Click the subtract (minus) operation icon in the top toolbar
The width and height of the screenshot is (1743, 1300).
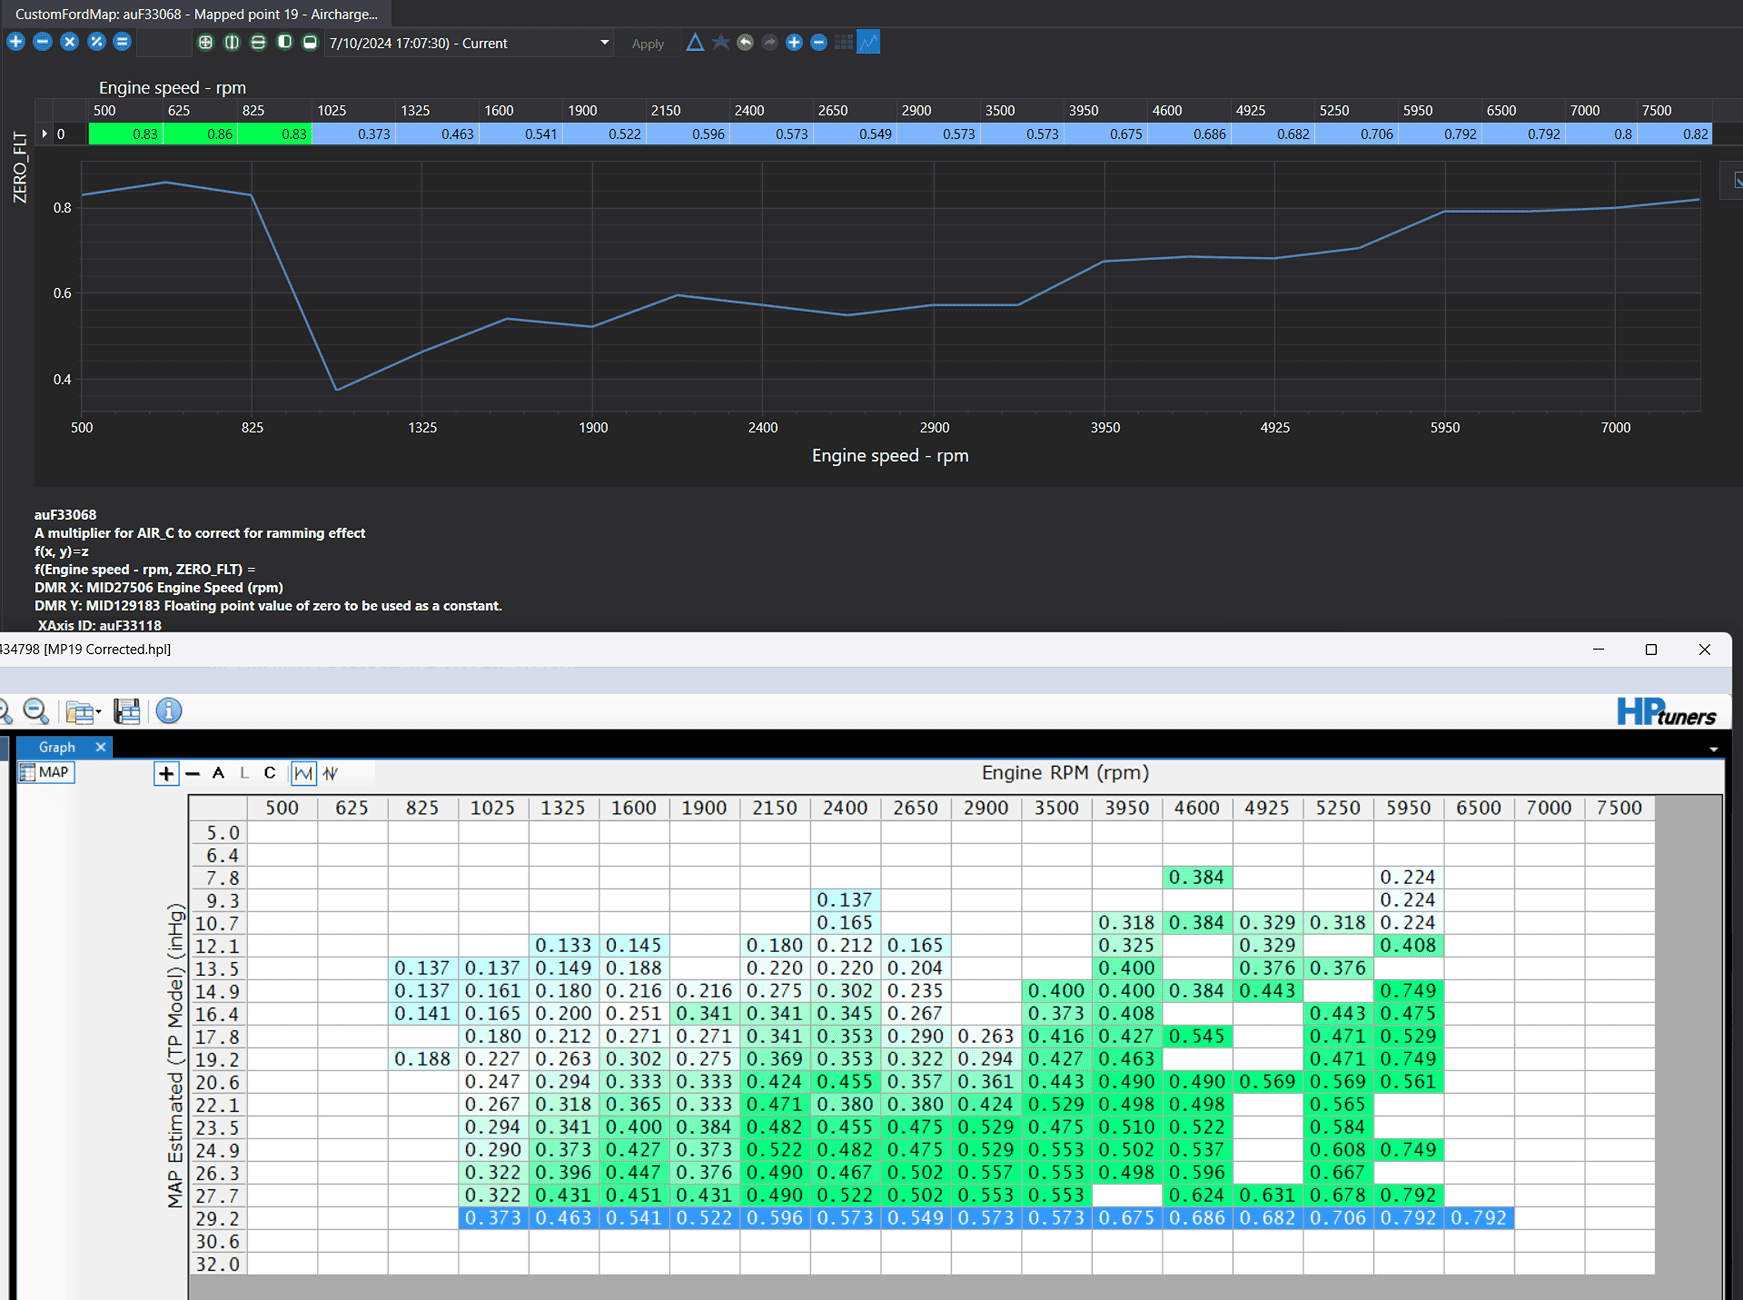(x=42, y=42)
